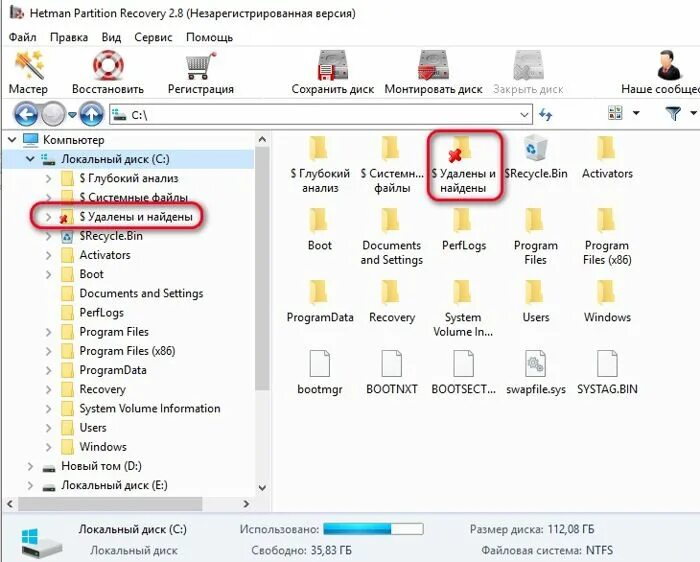Select $ Удалены и найдены folder in file pane
Screen dimensions: 700x562
point(463,165)
